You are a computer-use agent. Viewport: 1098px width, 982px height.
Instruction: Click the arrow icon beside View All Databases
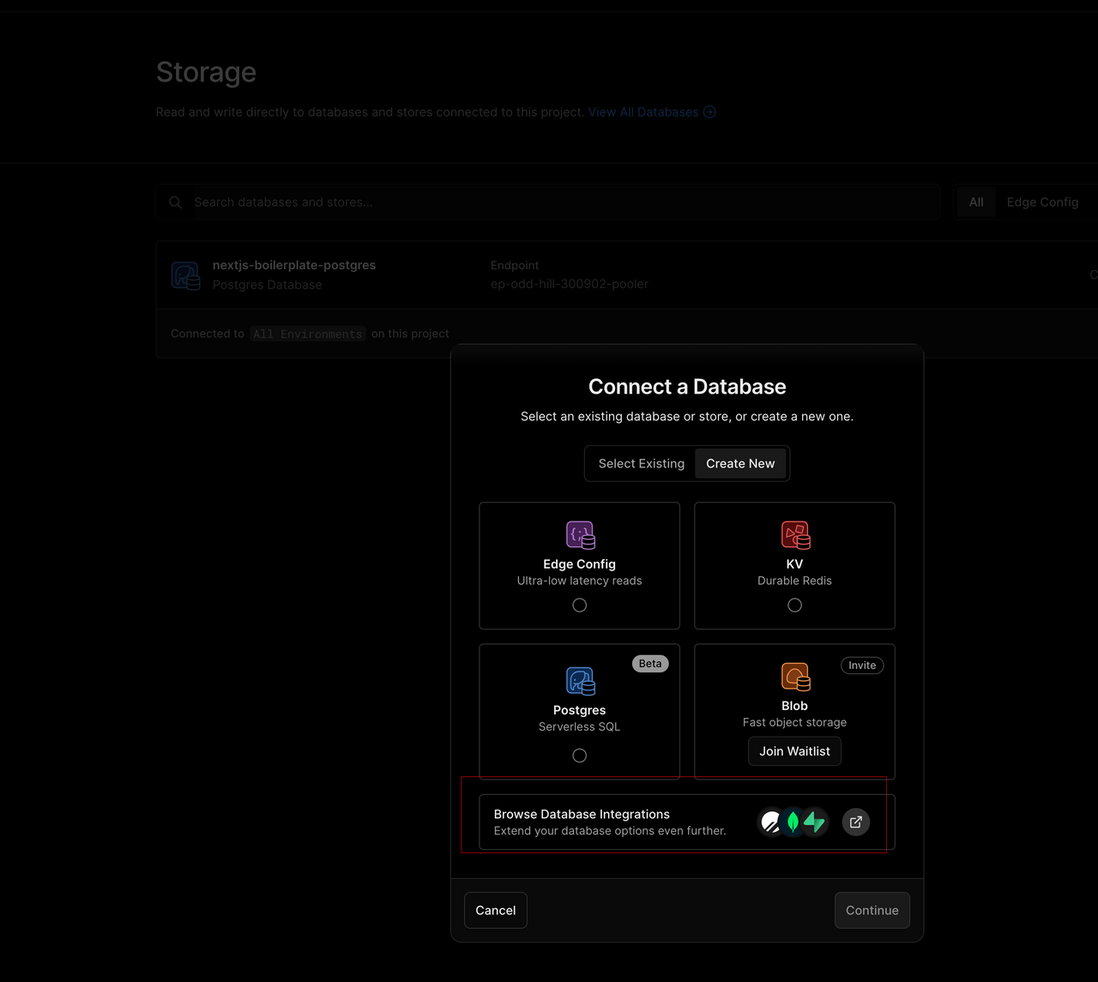click(709, 112)
